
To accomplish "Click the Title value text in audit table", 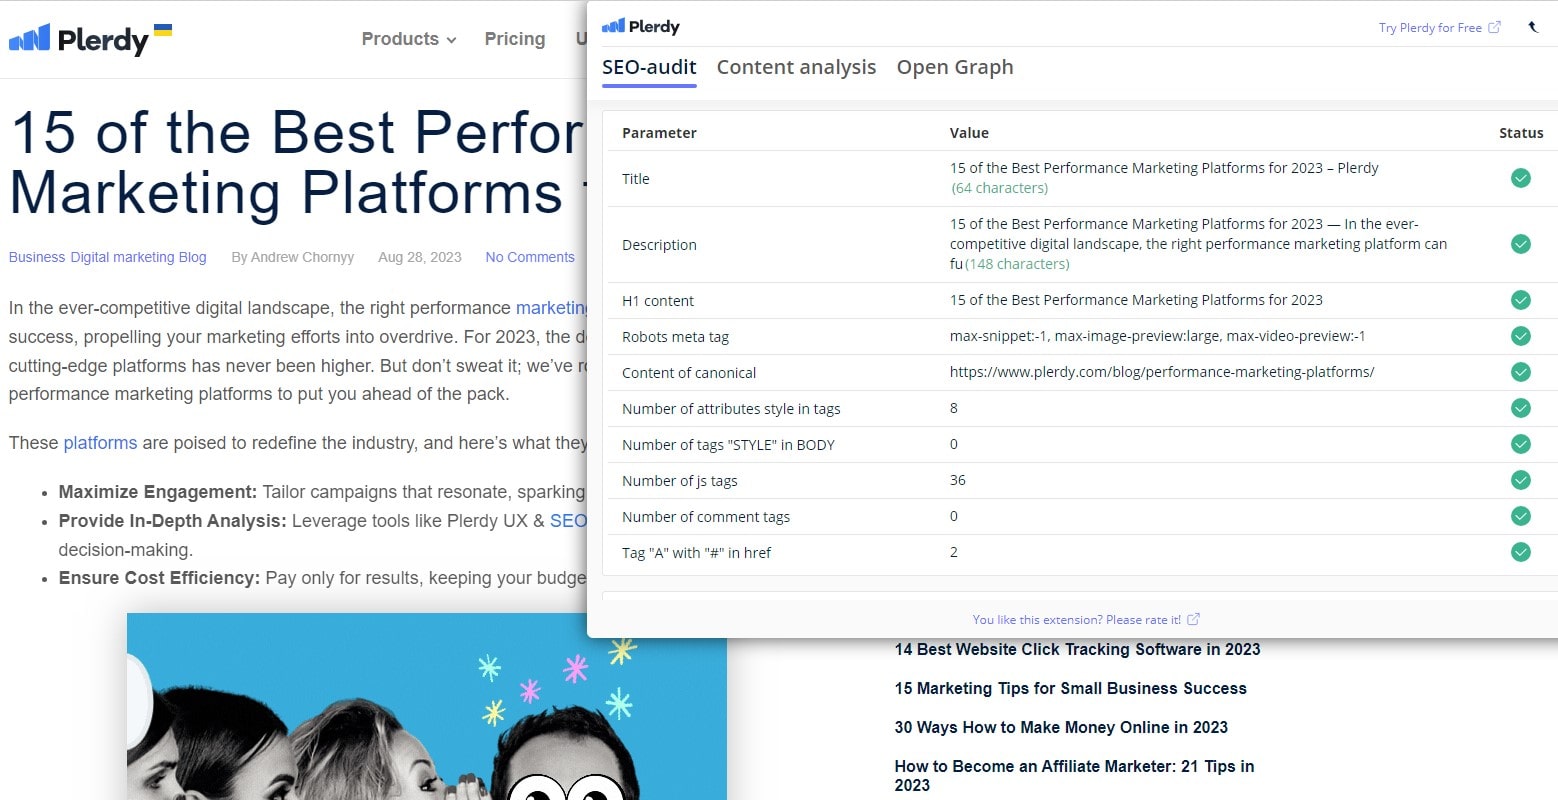I will [x=1164, y=168].
